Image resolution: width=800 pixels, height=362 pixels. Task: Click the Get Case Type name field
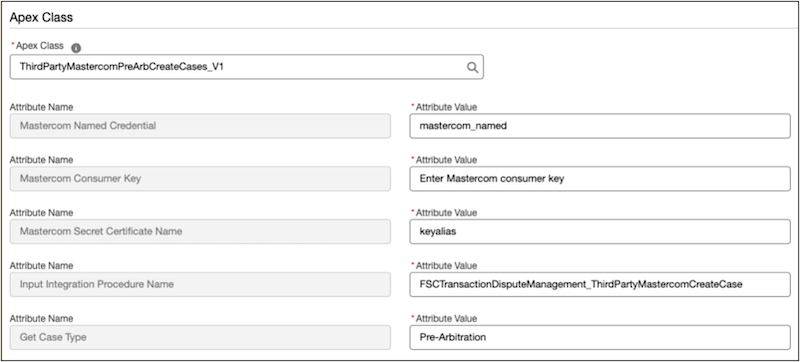click(200, 338)
